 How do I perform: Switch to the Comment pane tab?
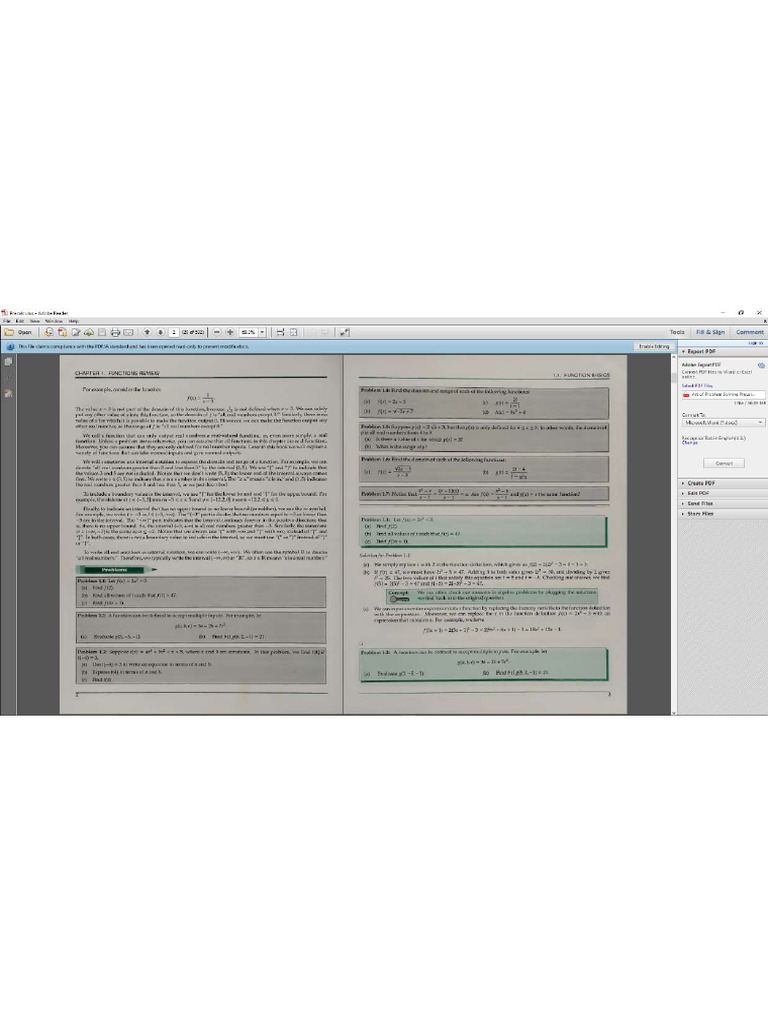749,332
